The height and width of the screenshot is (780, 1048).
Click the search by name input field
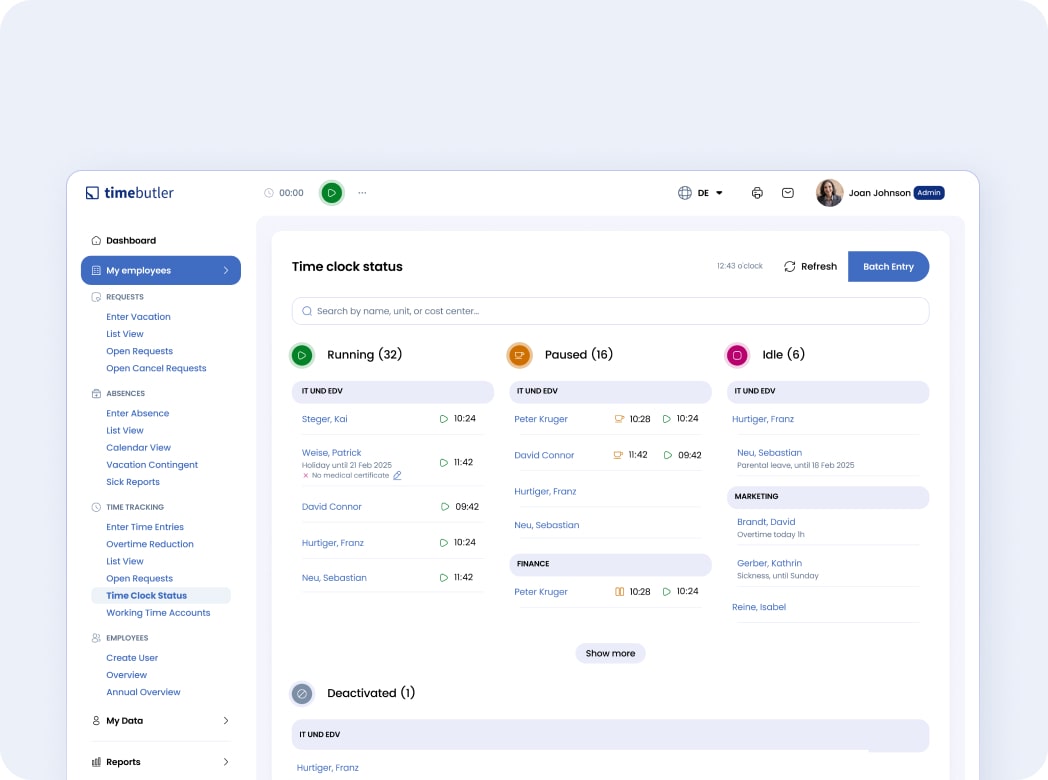click(610, 311)
